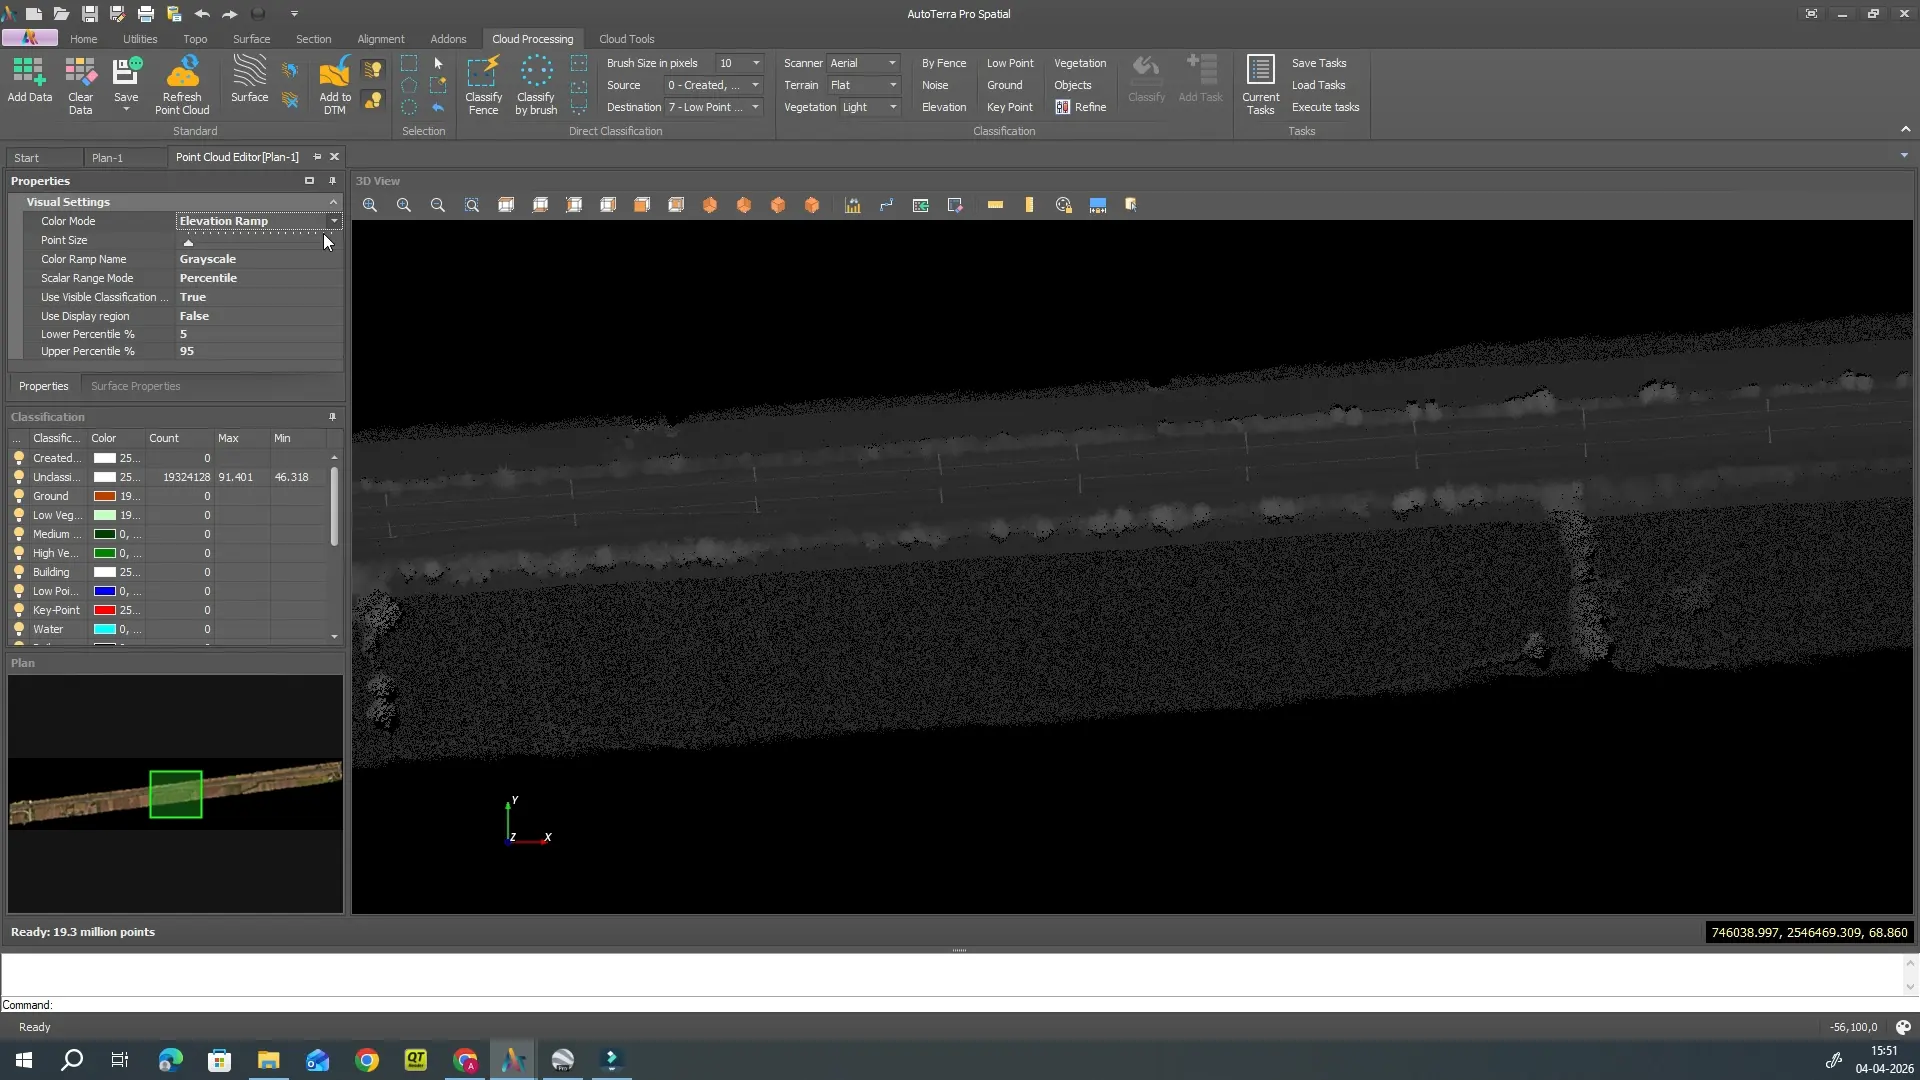The image size is (1920, 1080).
Task: Choose the polygon selection tool
Action: [409, 85]
